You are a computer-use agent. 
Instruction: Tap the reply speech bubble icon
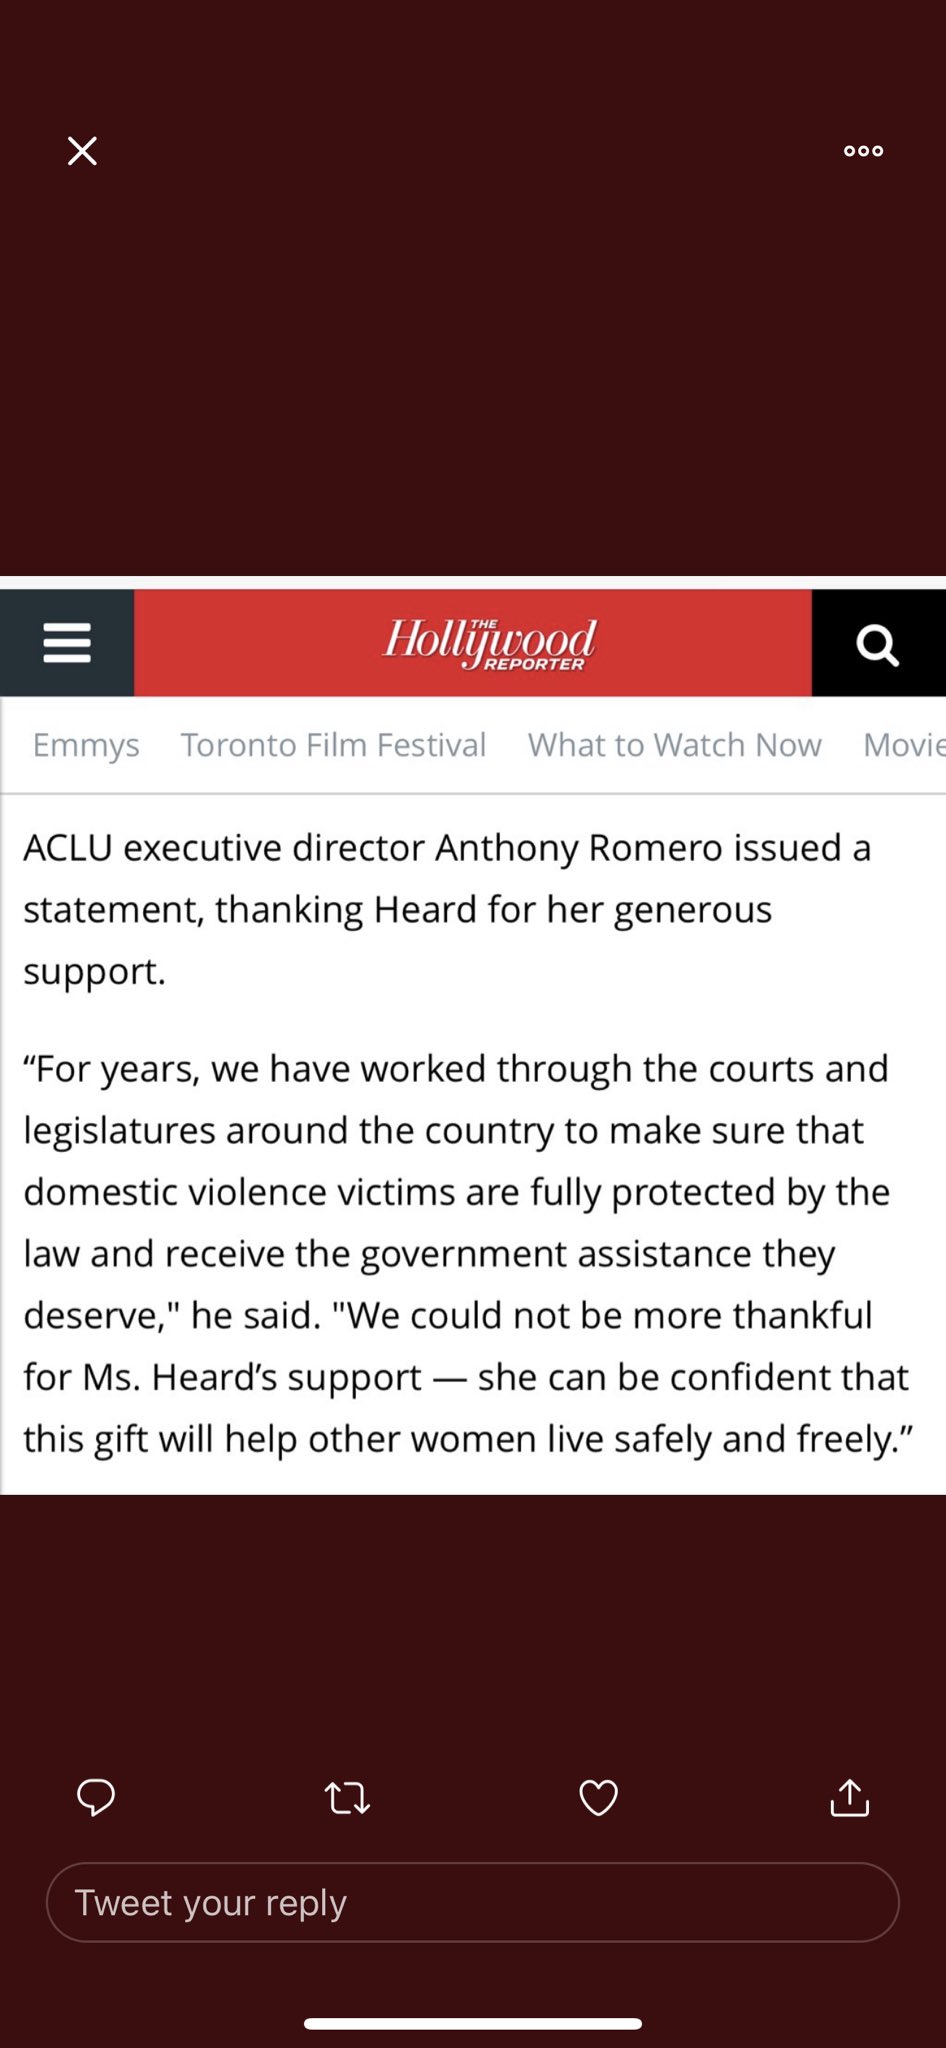click(96, 1798)
